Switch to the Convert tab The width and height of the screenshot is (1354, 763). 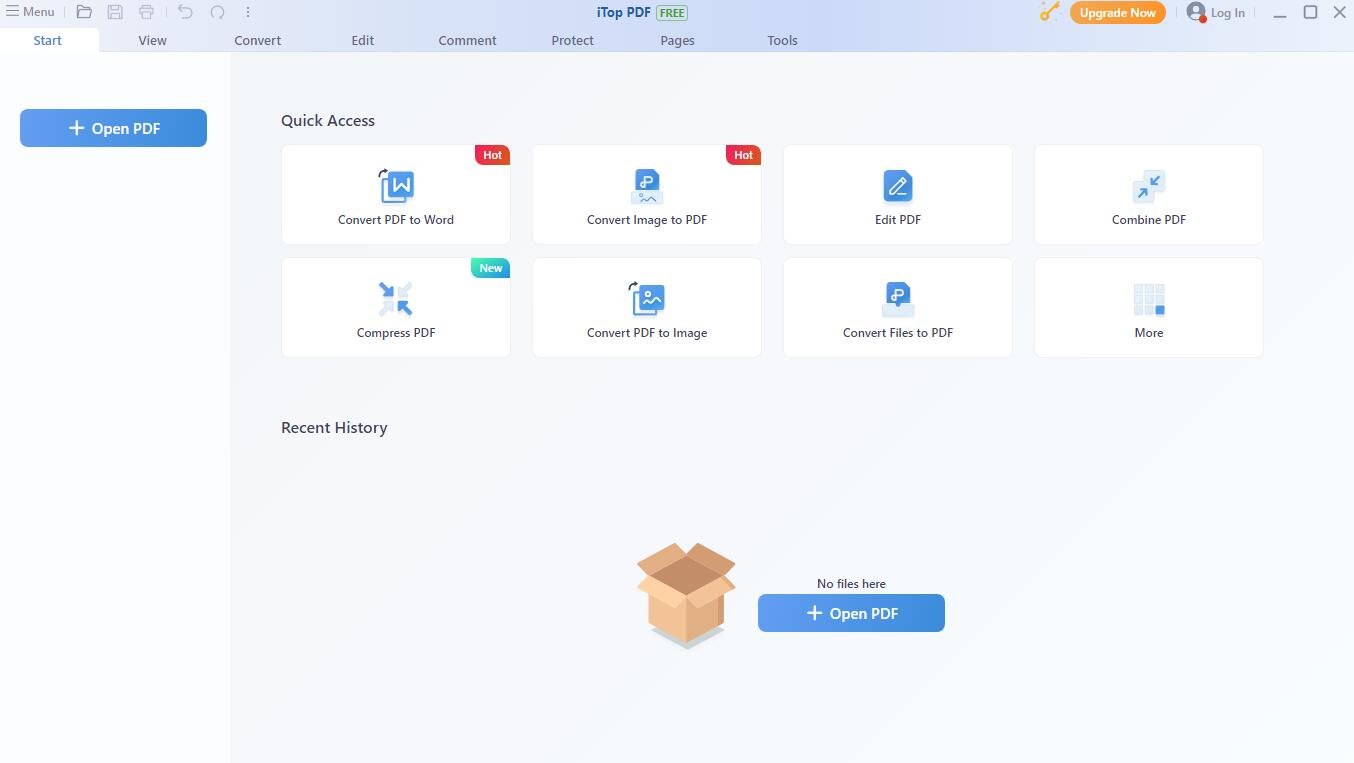(257, 41)
